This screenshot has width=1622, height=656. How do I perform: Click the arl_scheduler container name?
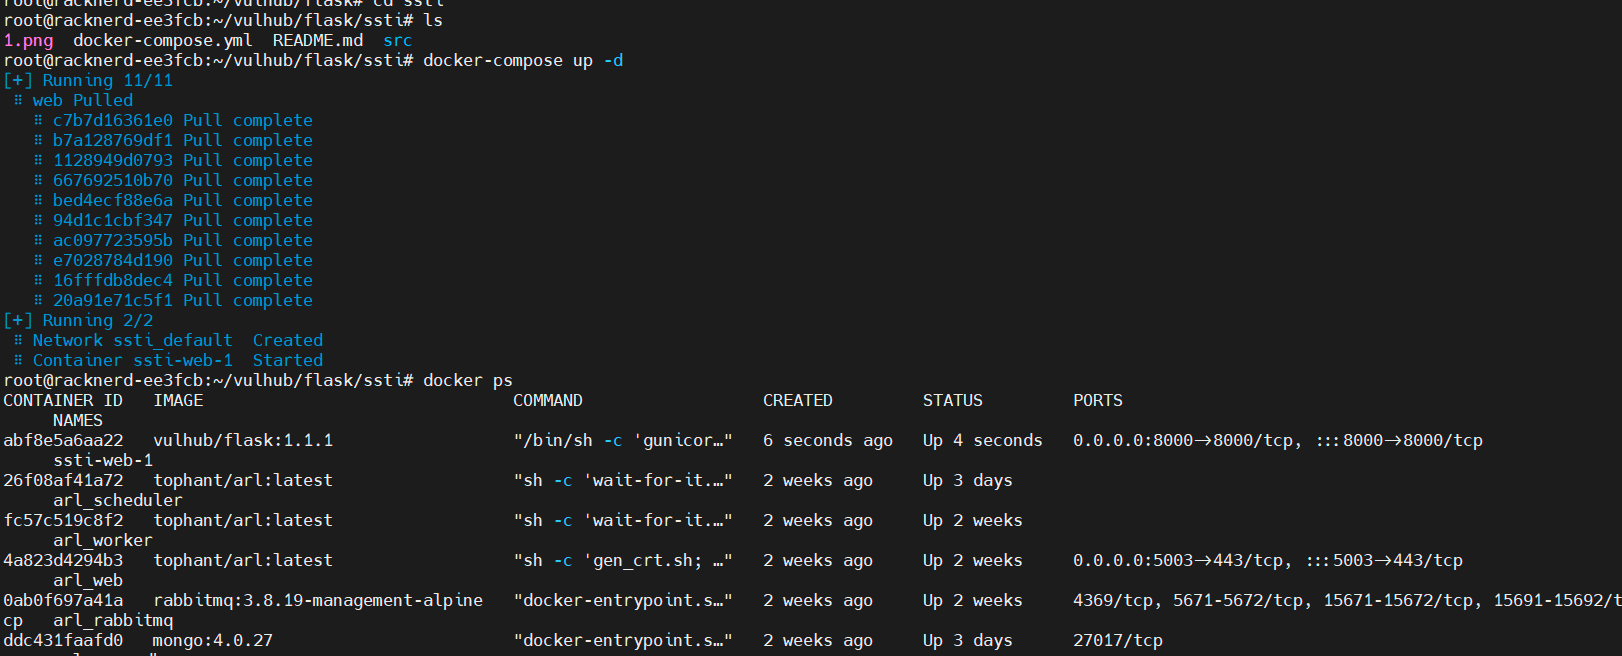coord(117,500)
